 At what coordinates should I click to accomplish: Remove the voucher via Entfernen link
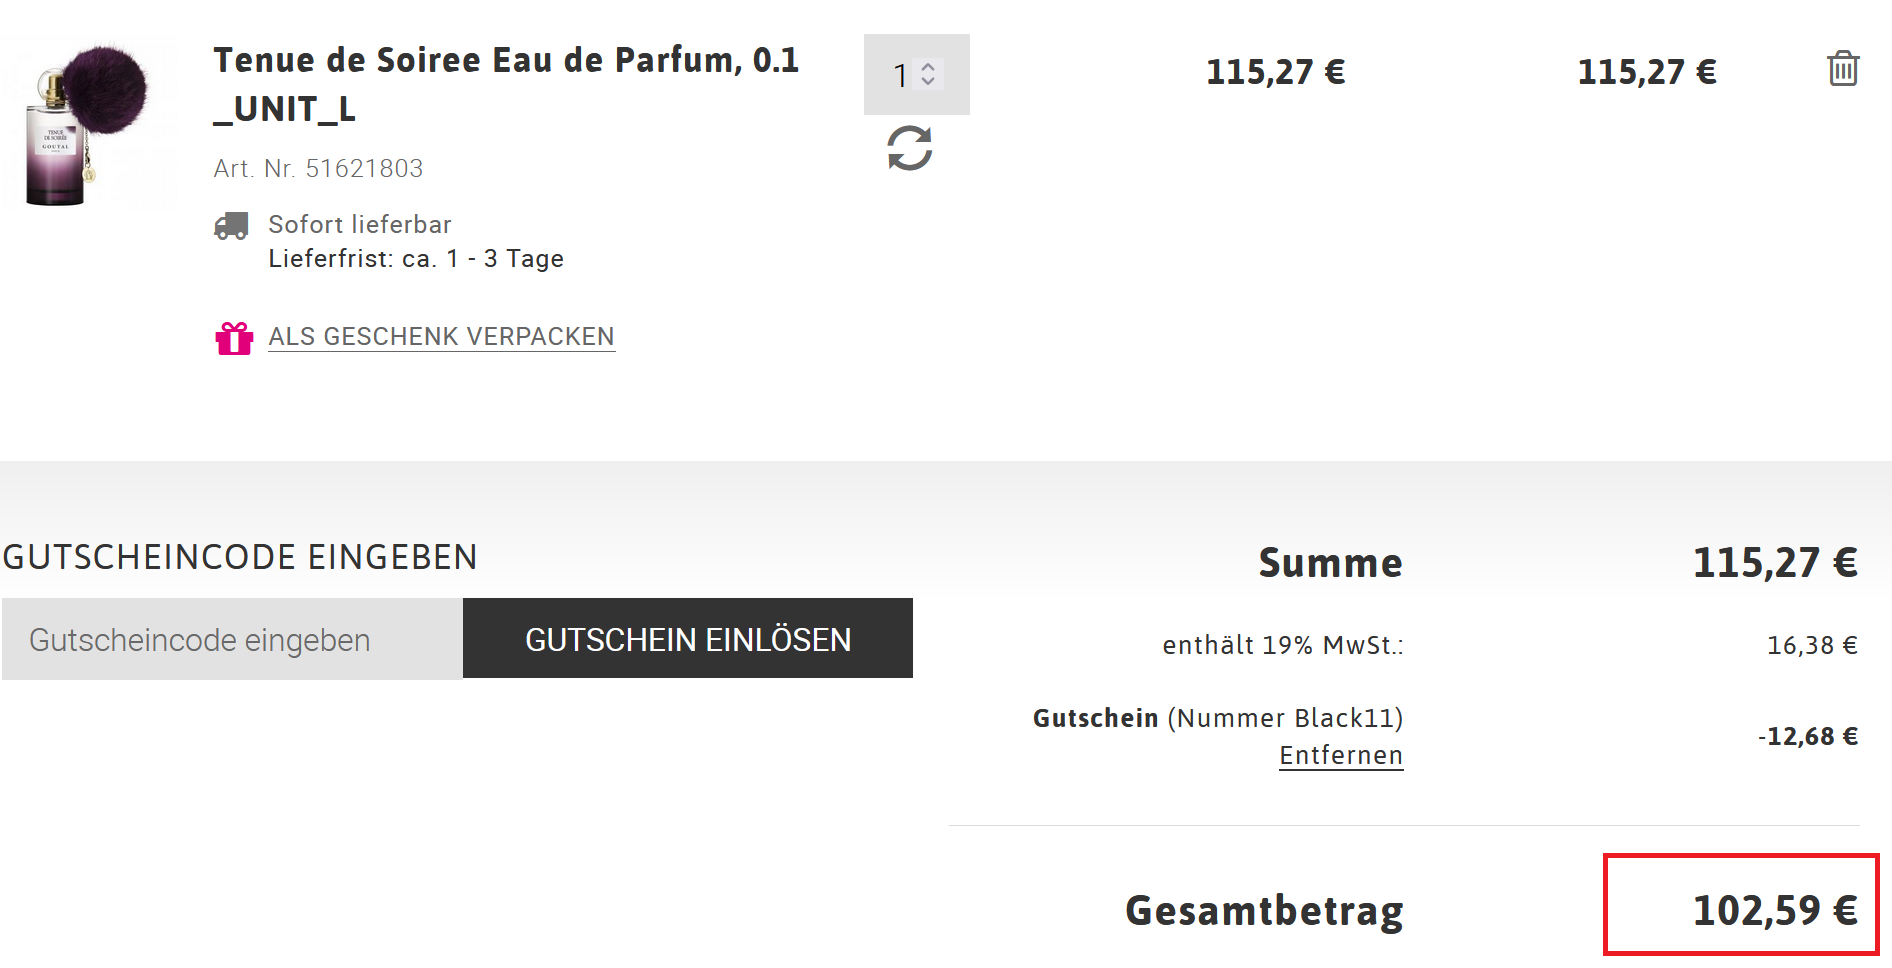click(1340, 756)
